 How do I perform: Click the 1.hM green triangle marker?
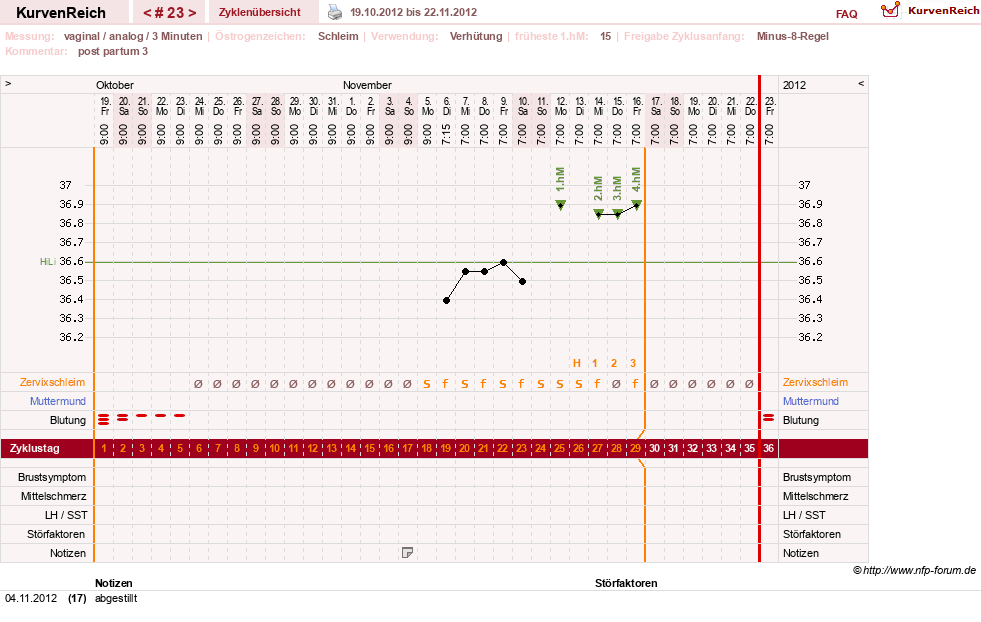(x=561, y=205)
